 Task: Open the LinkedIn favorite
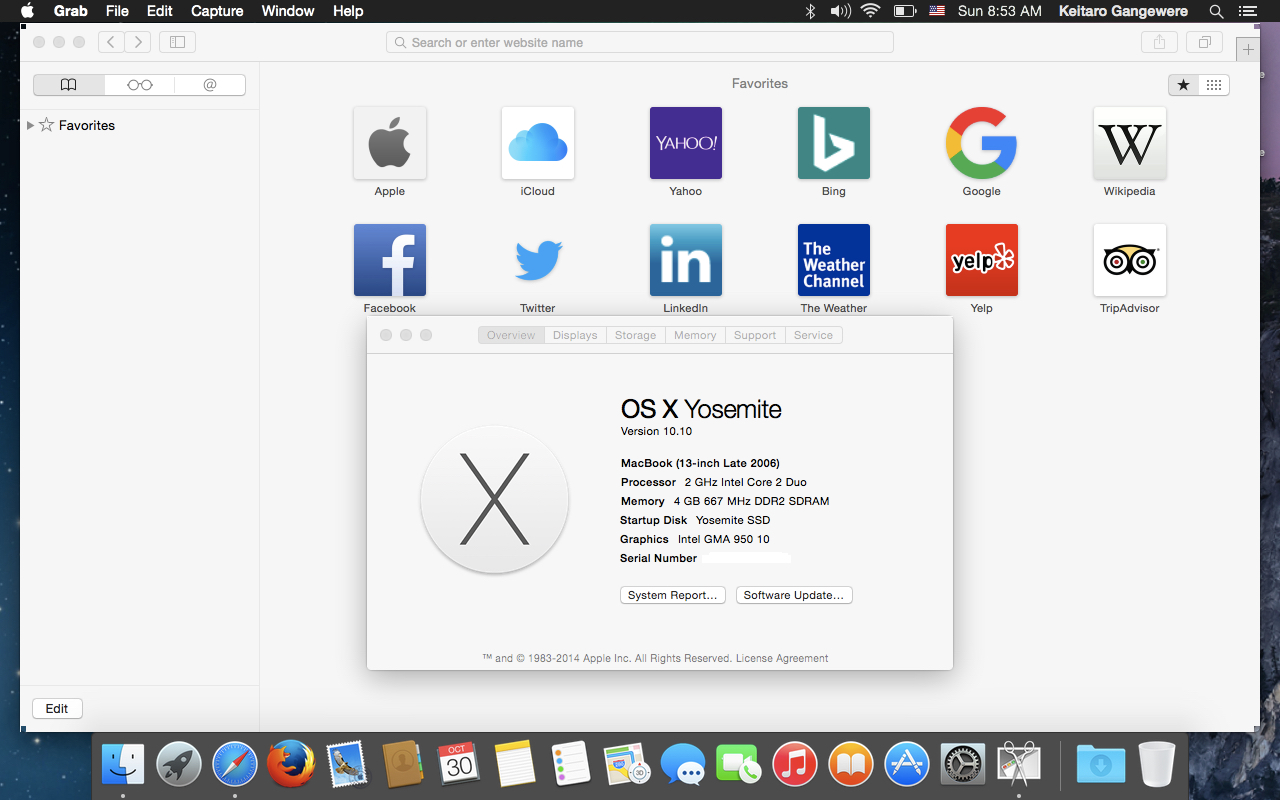coord(686,260)
